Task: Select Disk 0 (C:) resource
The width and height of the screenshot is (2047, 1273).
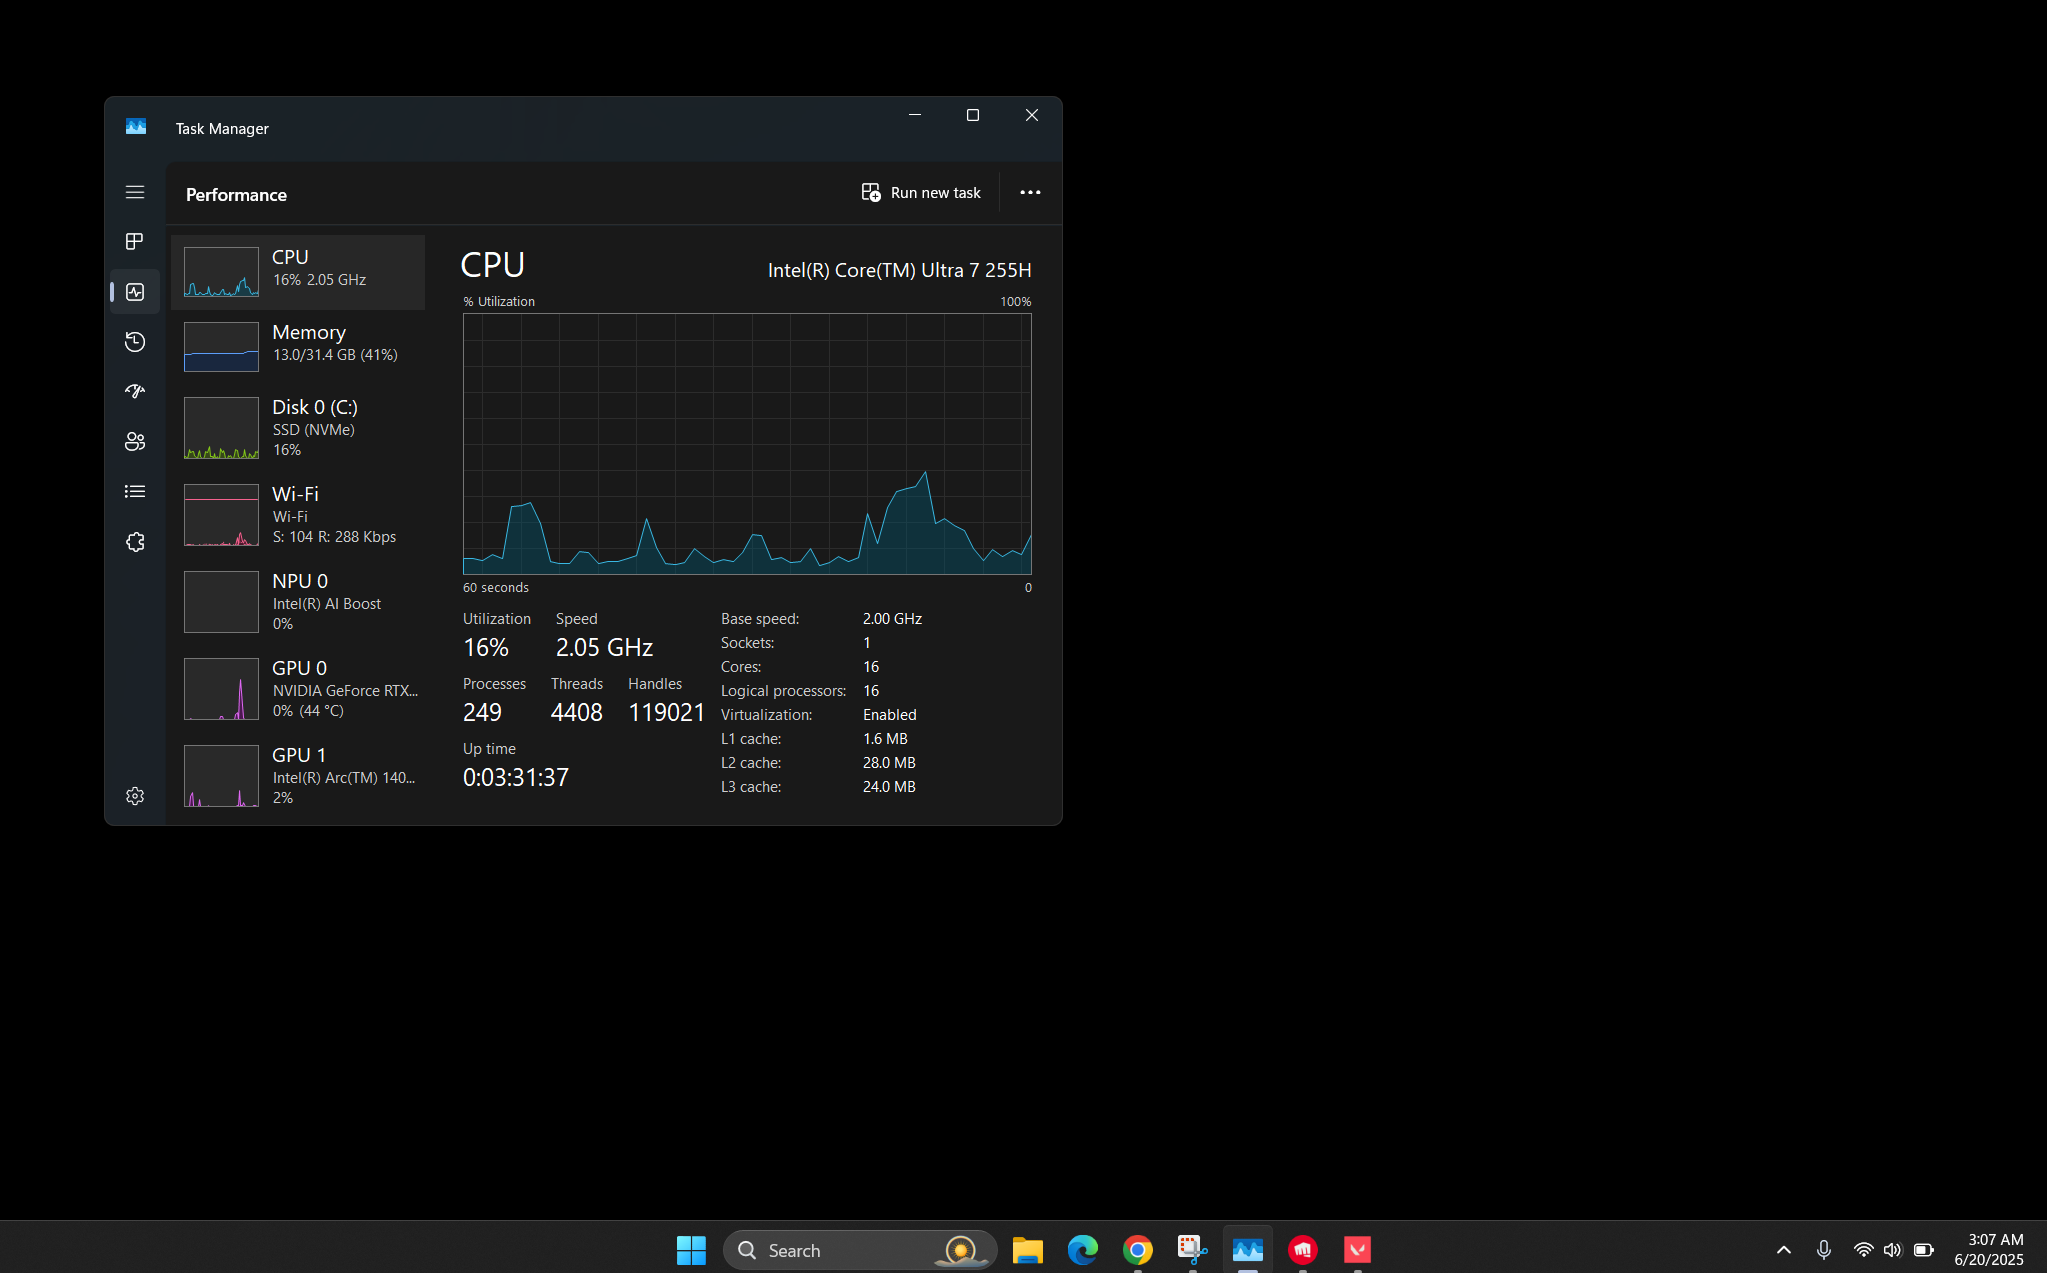Action: pos(298,428)
